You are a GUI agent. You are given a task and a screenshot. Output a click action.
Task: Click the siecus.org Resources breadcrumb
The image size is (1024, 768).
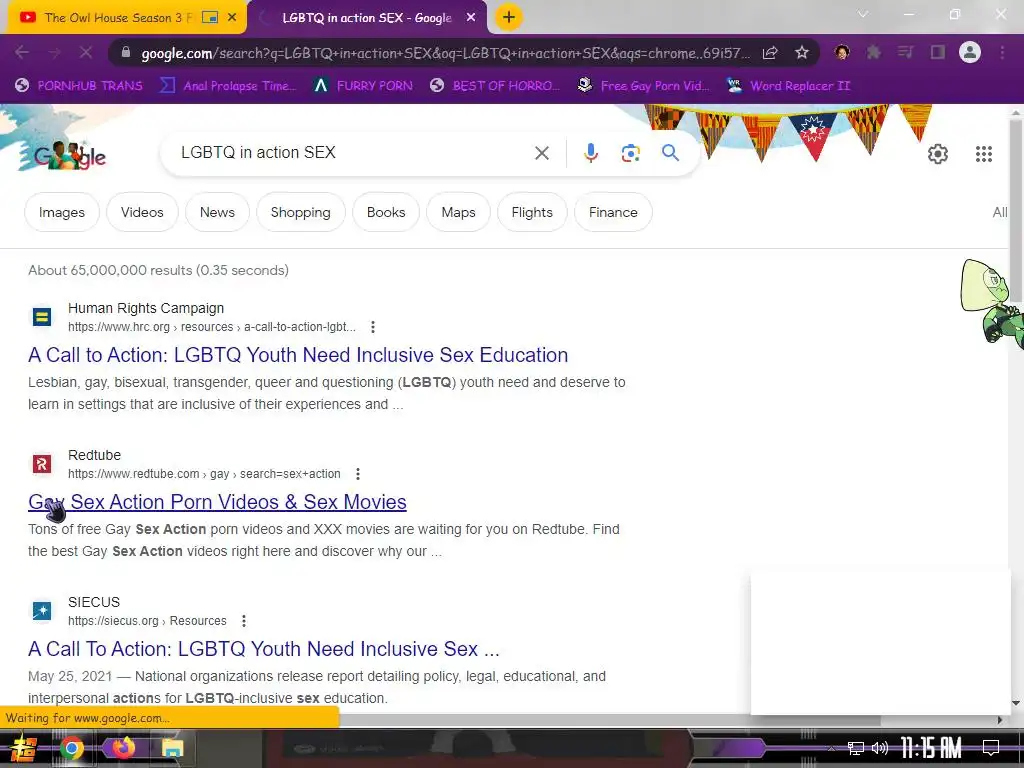click(x=147, y=620)
